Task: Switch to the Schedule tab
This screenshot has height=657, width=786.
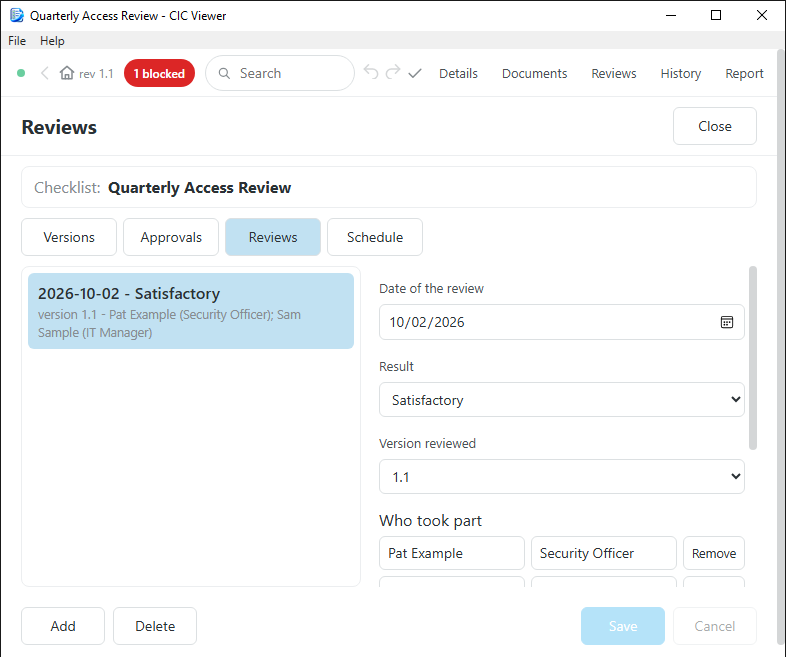Action: tap(374, 237)
